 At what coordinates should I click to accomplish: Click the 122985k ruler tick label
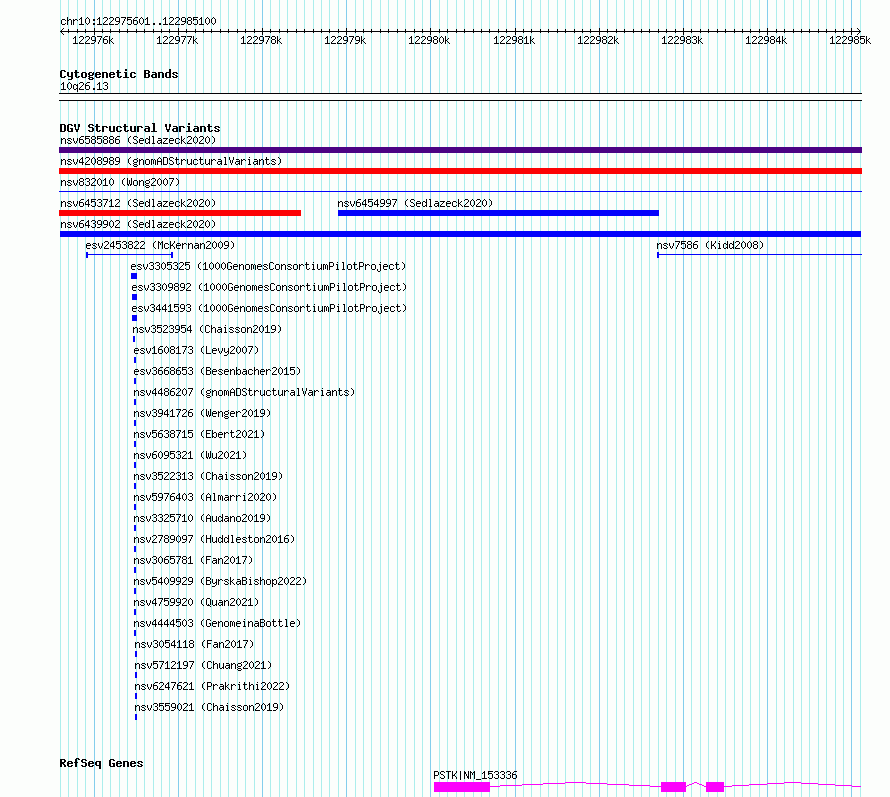[x=850, y=40]
